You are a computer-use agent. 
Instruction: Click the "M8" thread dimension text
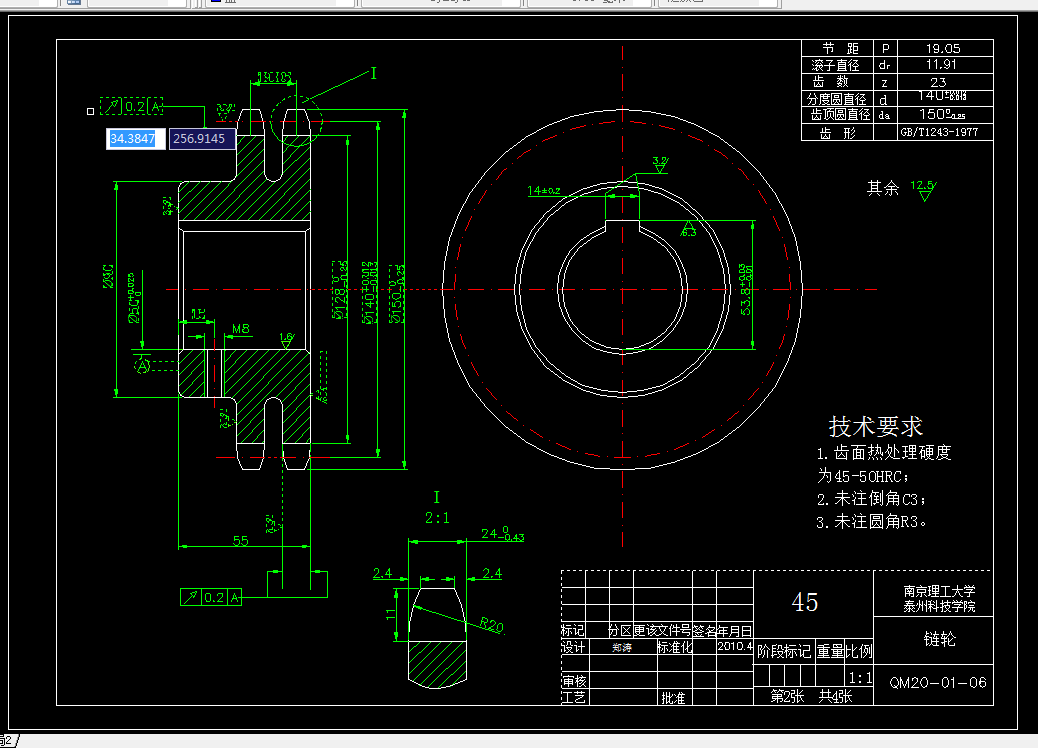(x=241, y=328)
